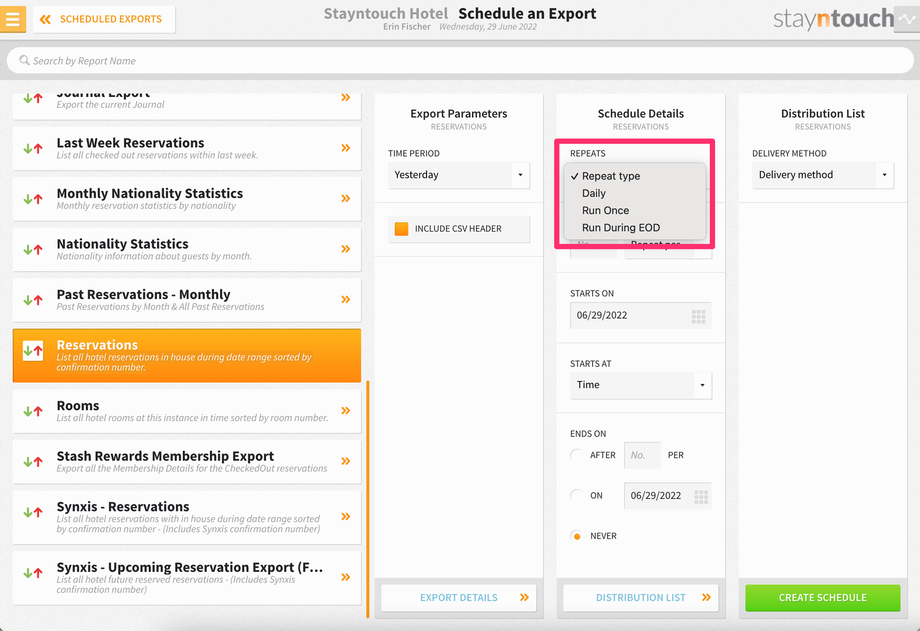Viewport: 920px width, 631px height.
Task: Select the Ends On date radio button
Action: pos(577,495)
